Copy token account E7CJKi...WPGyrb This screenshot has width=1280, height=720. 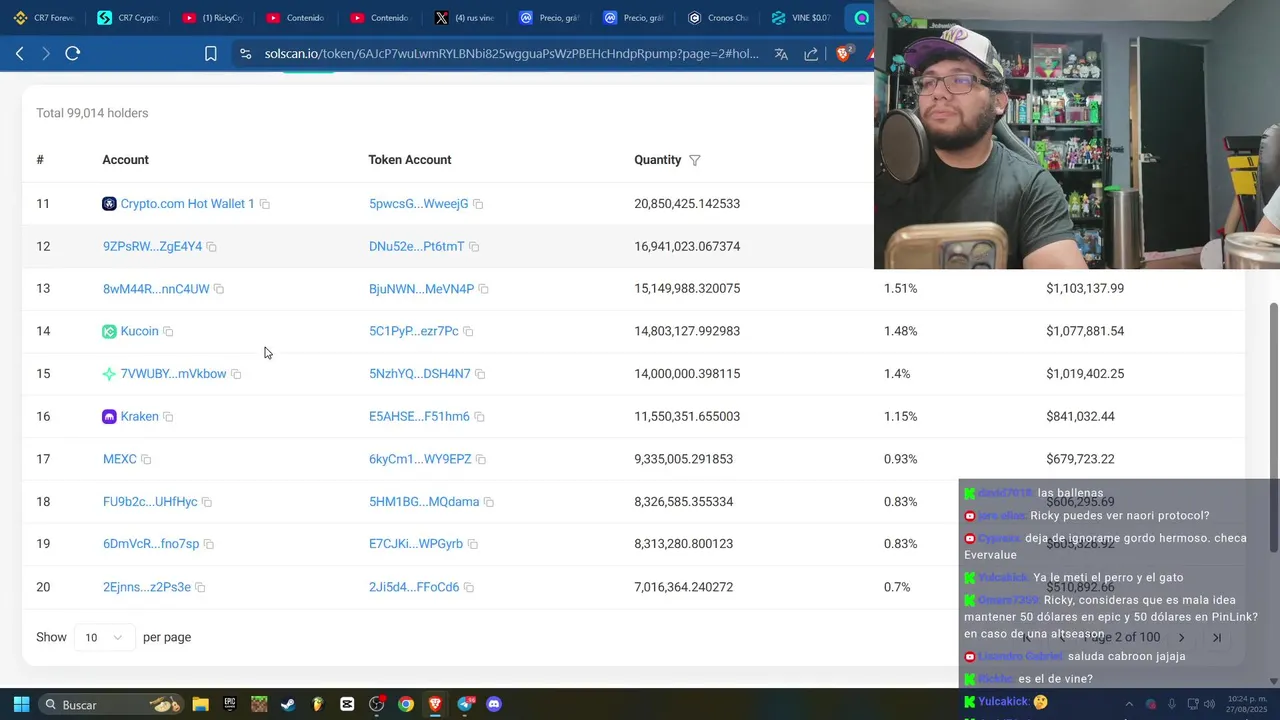point(473,544)
